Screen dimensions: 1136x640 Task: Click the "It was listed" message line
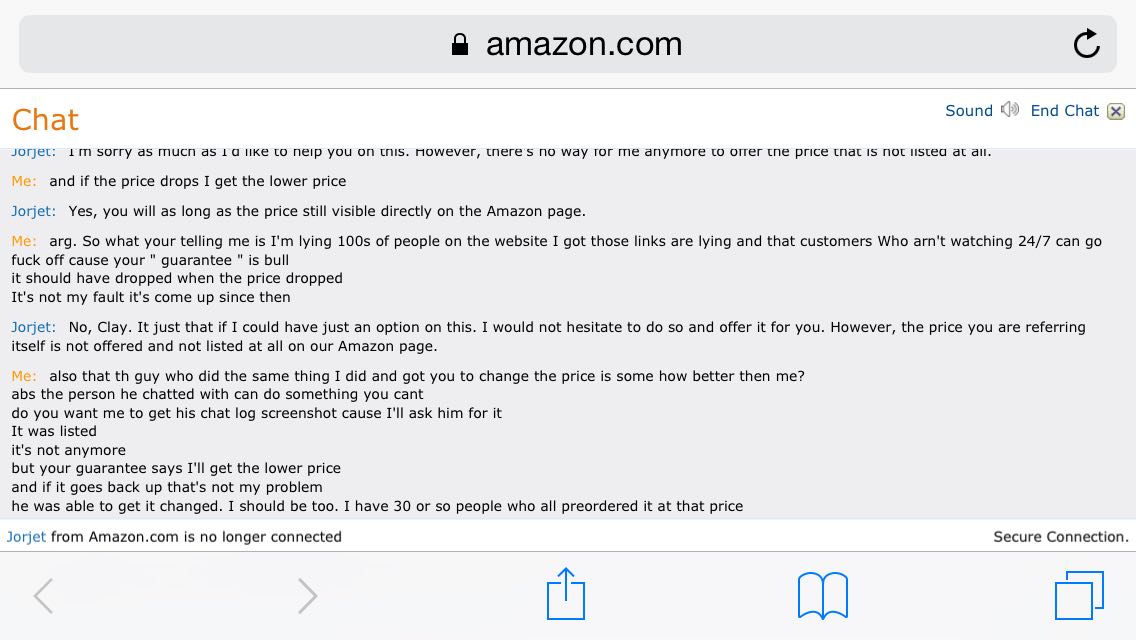(x=54, y=431)
